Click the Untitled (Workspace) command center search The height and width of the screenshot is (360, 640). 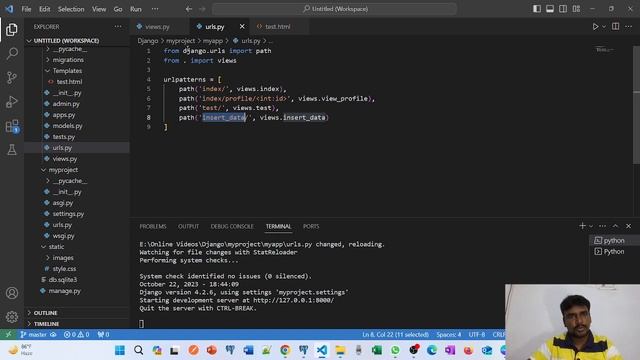coord(334,9)
